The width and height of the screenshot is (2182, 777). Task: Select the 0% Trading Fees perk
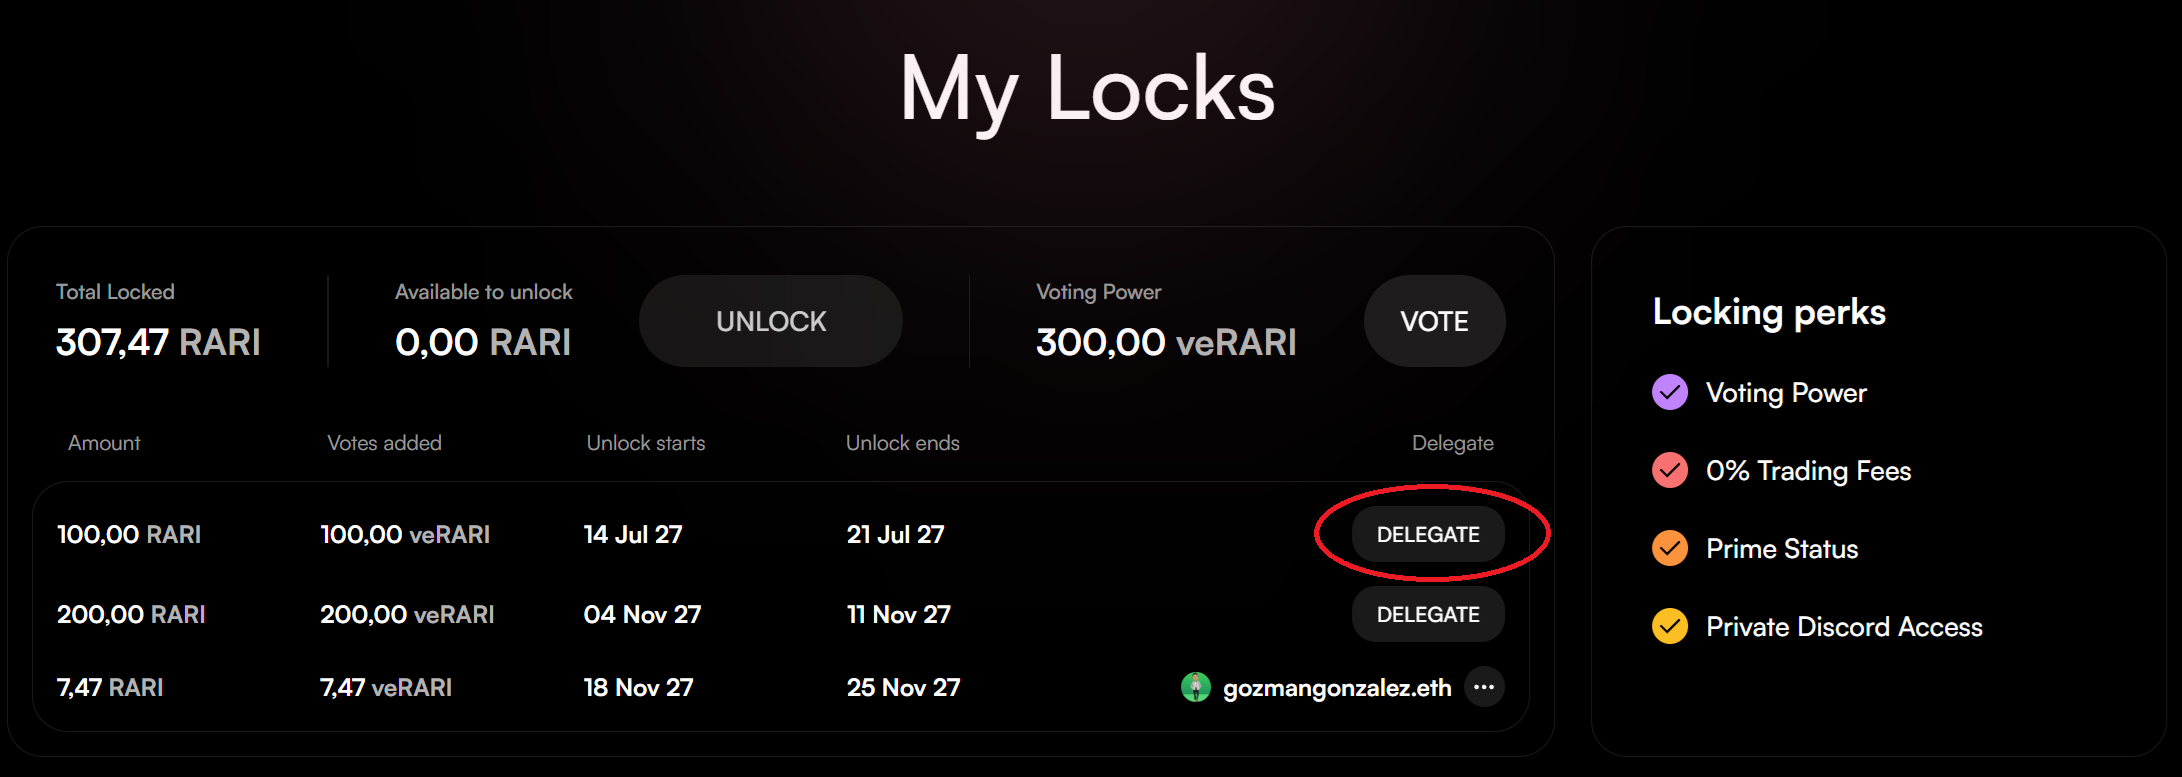[x=1808, y=471]
